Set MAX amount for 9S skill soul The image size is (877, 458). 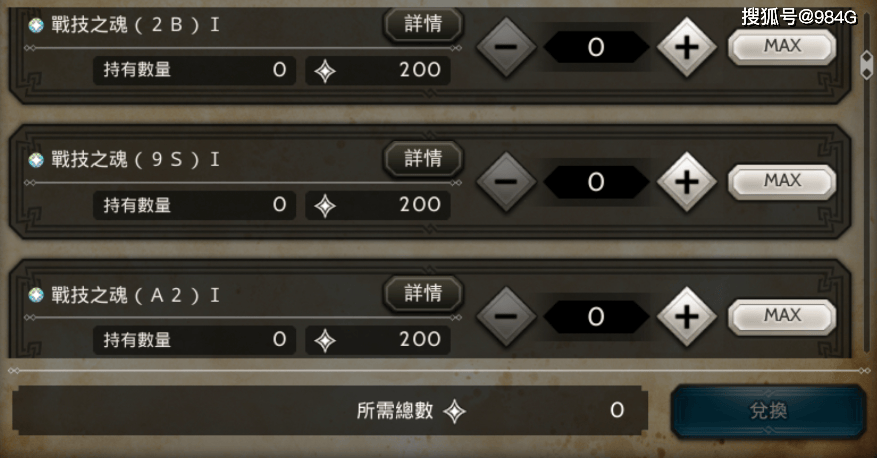pos(782,181)
